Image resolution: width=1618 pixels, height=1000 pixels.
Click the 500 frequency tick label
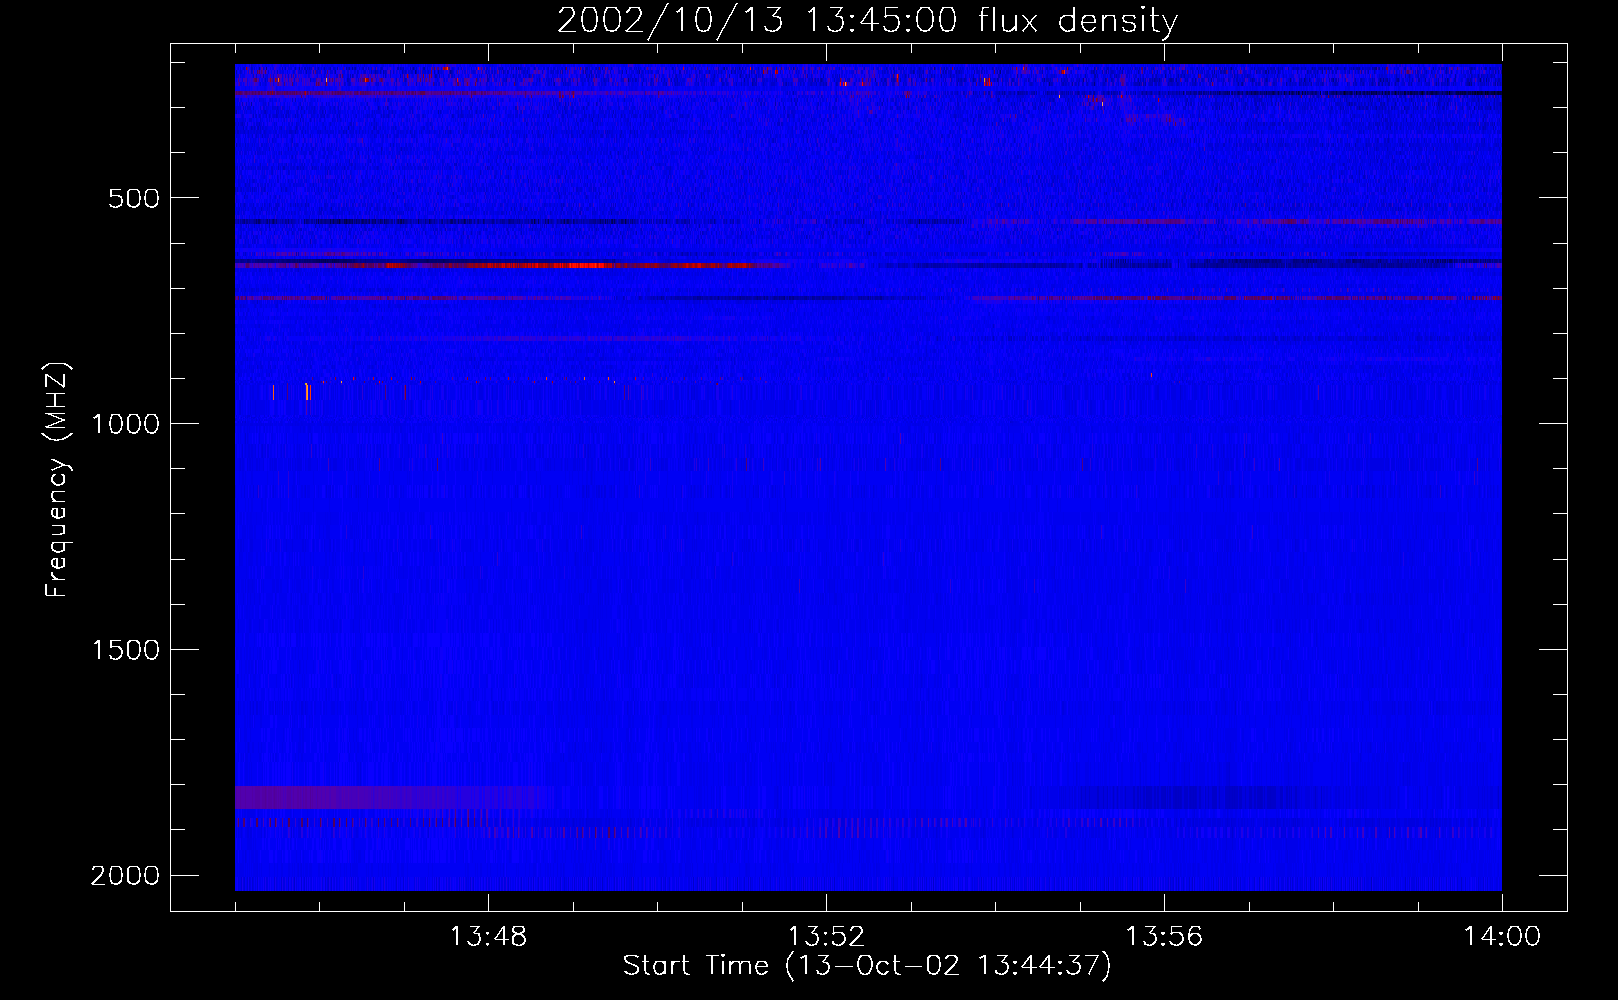coord(134,198)
